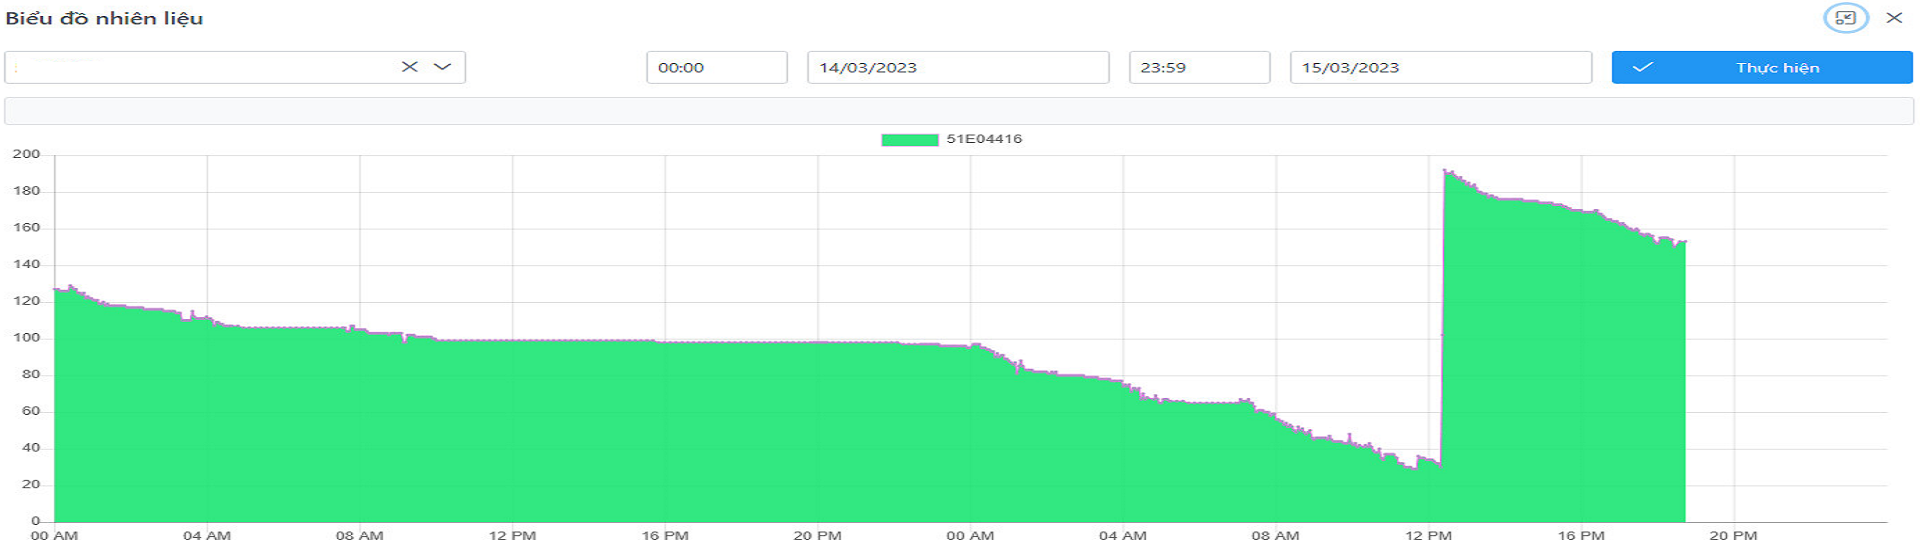Click the lowest fuel point before the refill

[x=1413, y=468]
